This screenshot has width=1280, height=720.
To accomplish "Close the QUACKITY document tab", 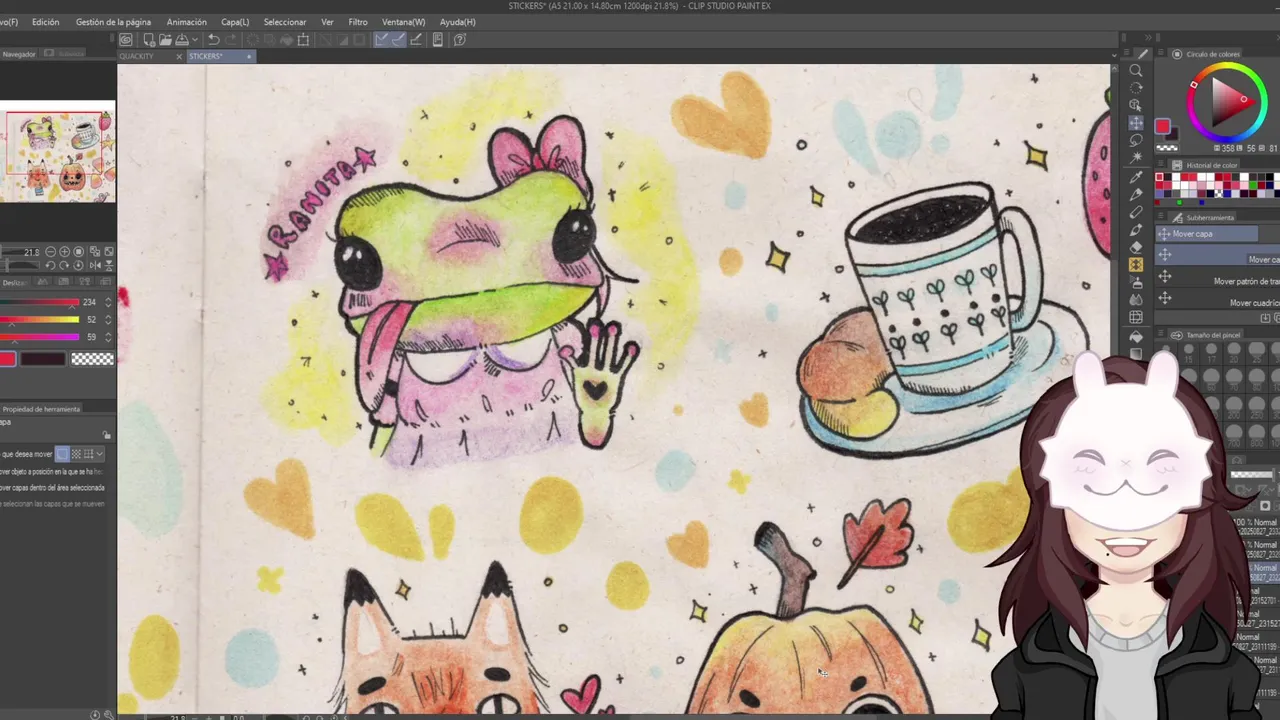I will 180,56.
